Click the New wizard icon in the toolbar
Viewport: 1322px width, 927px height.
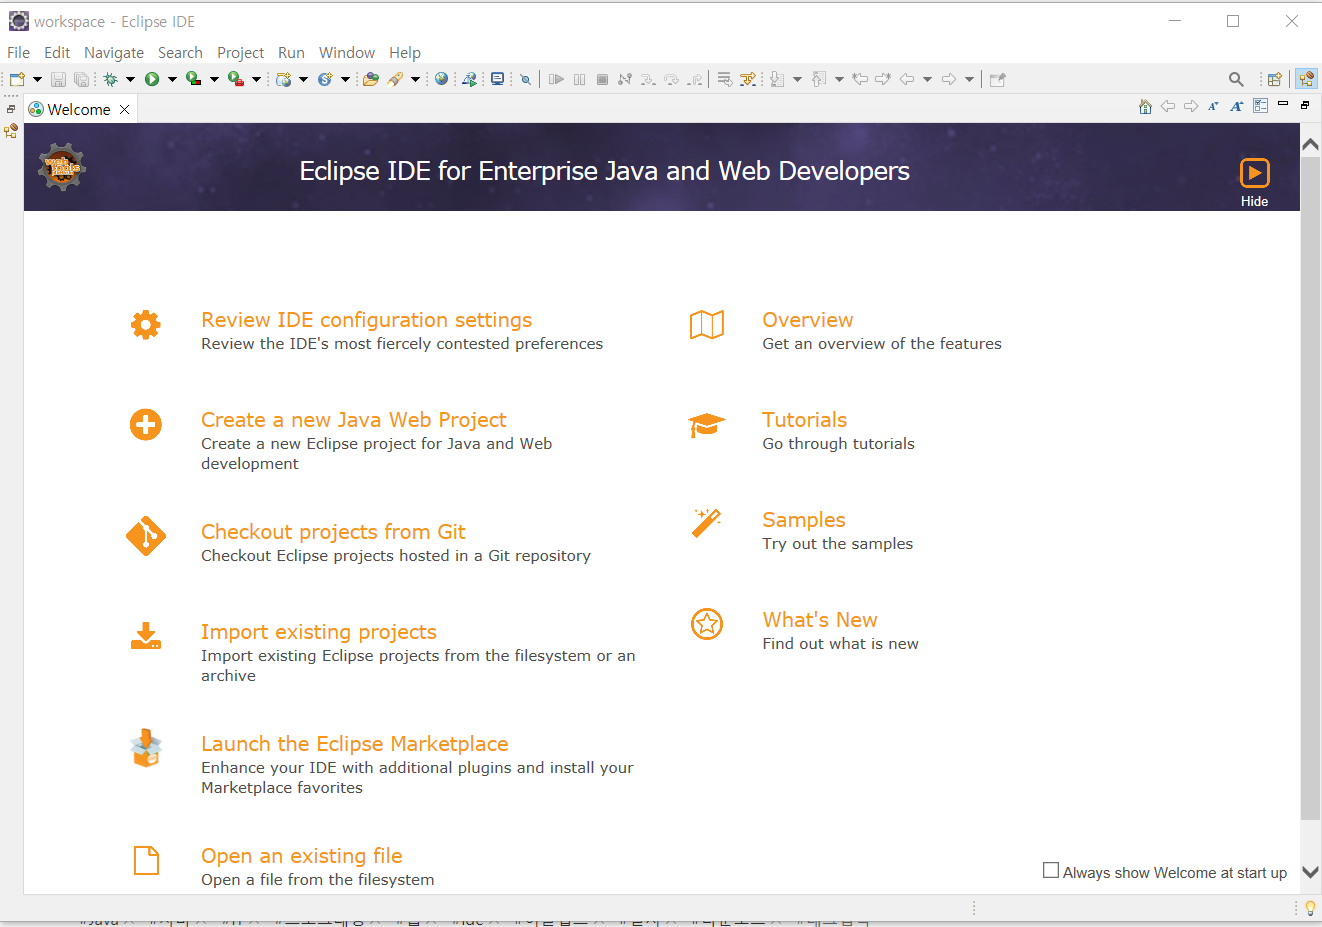[15, 78]
